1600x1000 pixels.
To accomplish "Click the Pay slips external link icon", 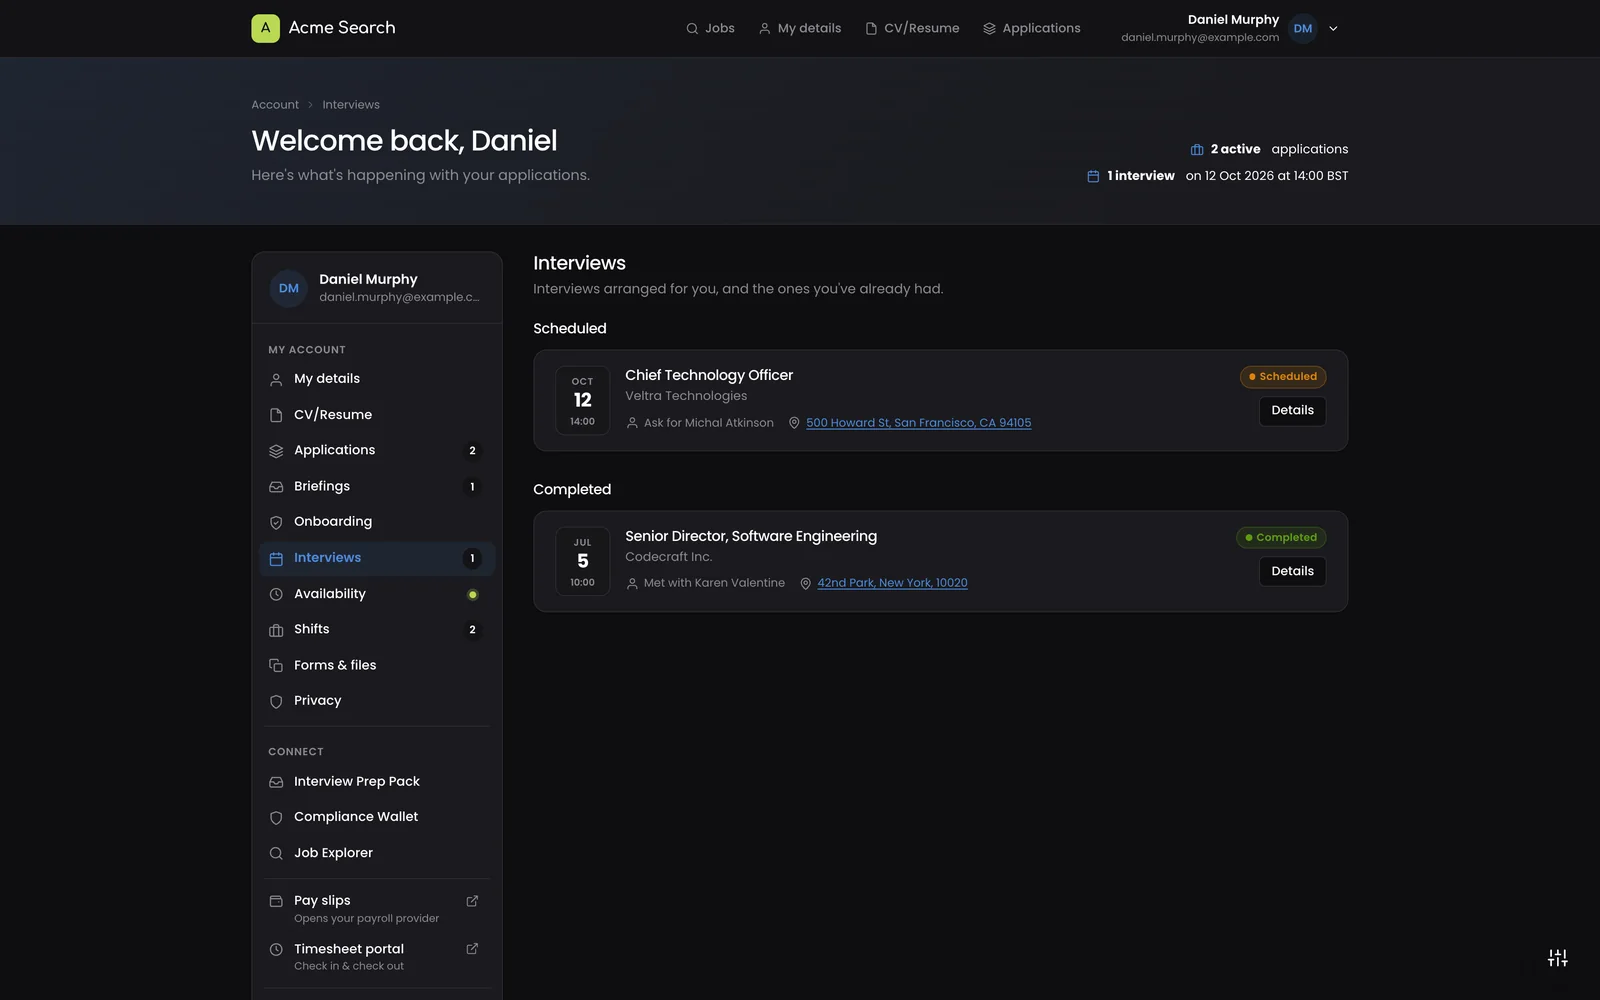I will click(x=472, y=901).
